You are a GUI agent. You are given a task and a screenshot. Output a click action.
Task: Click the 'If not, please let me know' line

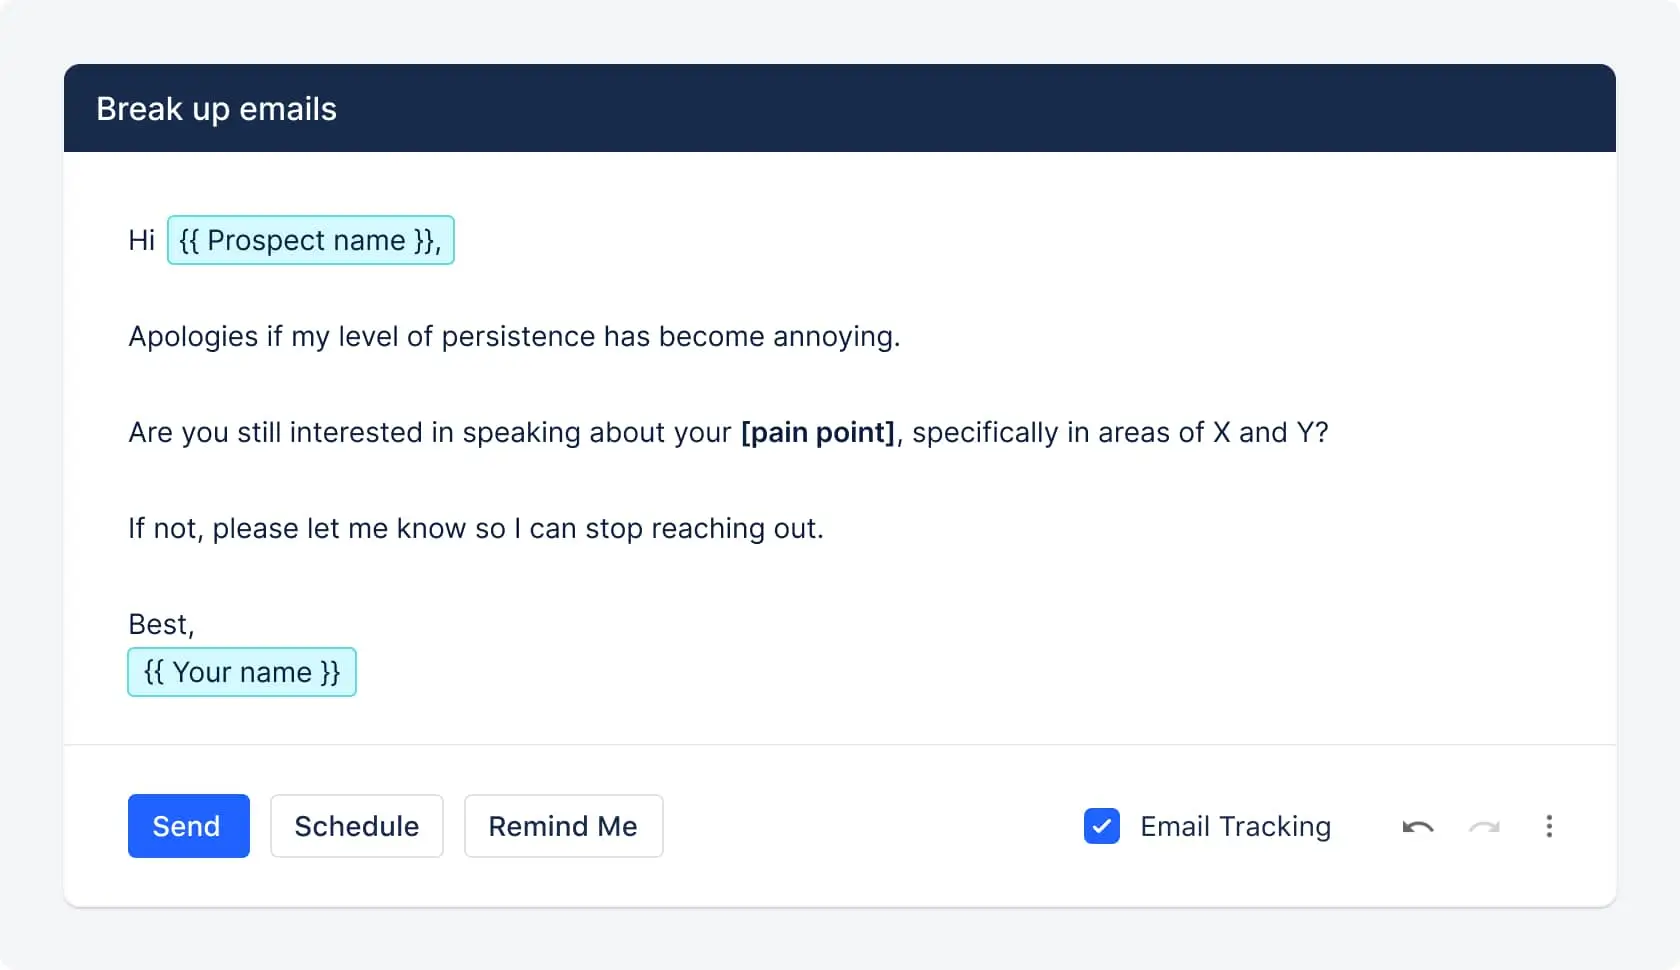point(300,528)
